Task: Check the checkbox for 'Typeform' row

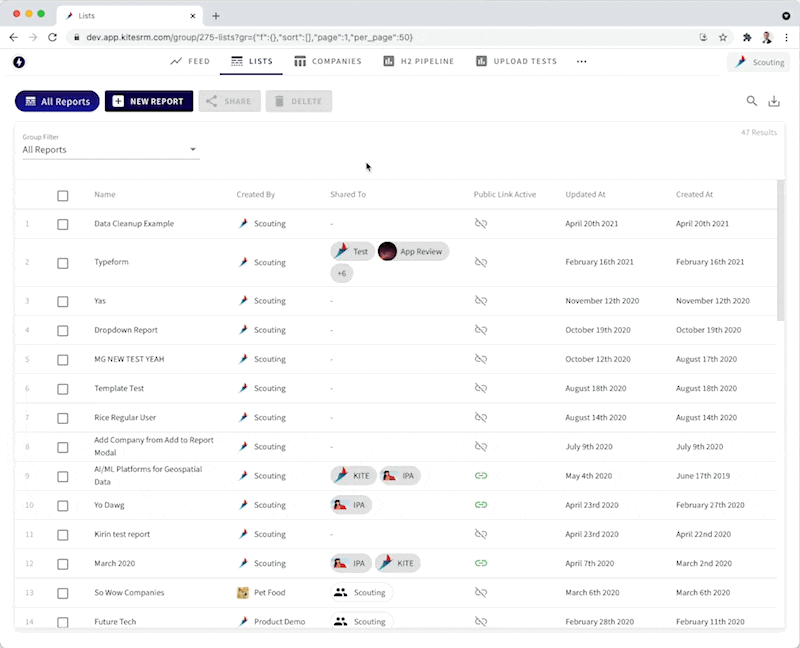Action: point(62,262)
